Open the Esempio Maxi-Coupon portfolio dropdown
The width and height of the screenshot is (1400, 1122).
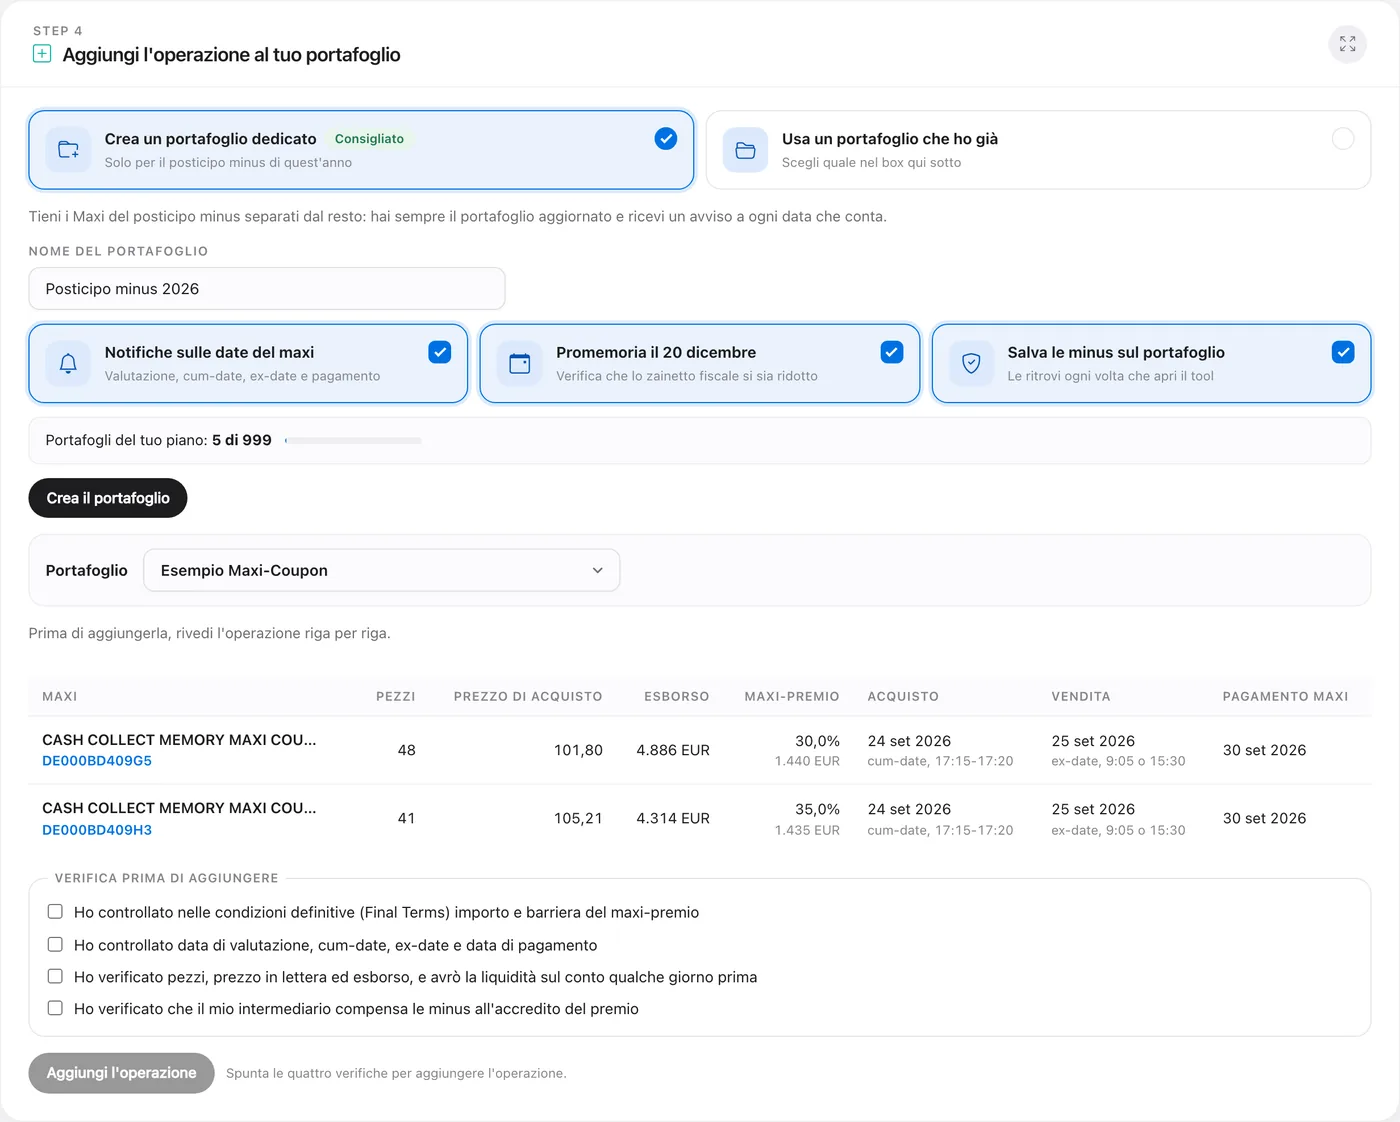click(x=382, y=570)
